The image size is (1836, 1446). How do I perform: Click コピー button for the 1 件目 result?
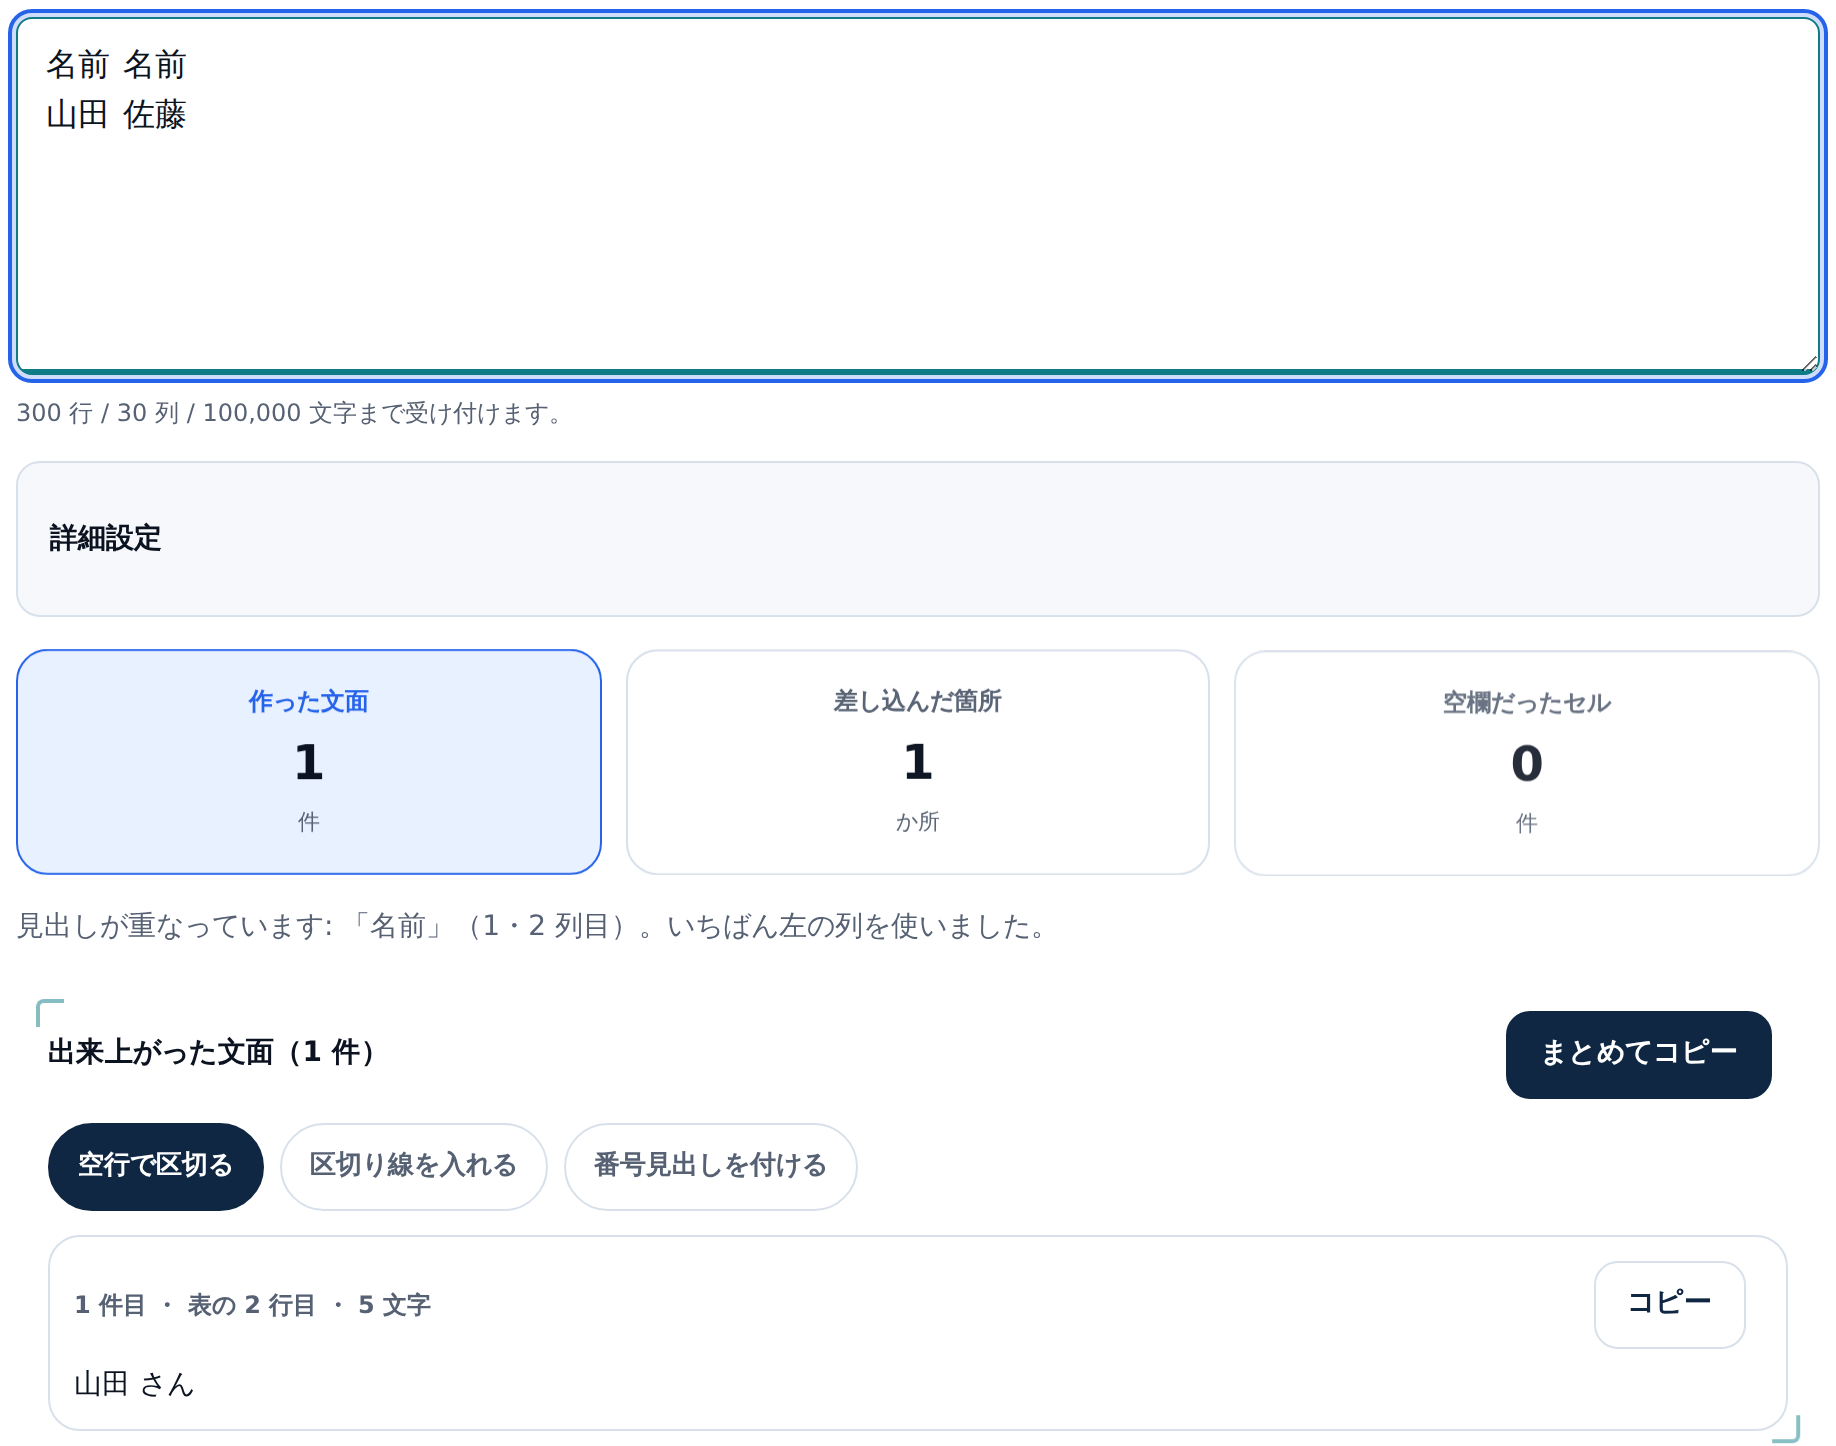(1669, 1304)
